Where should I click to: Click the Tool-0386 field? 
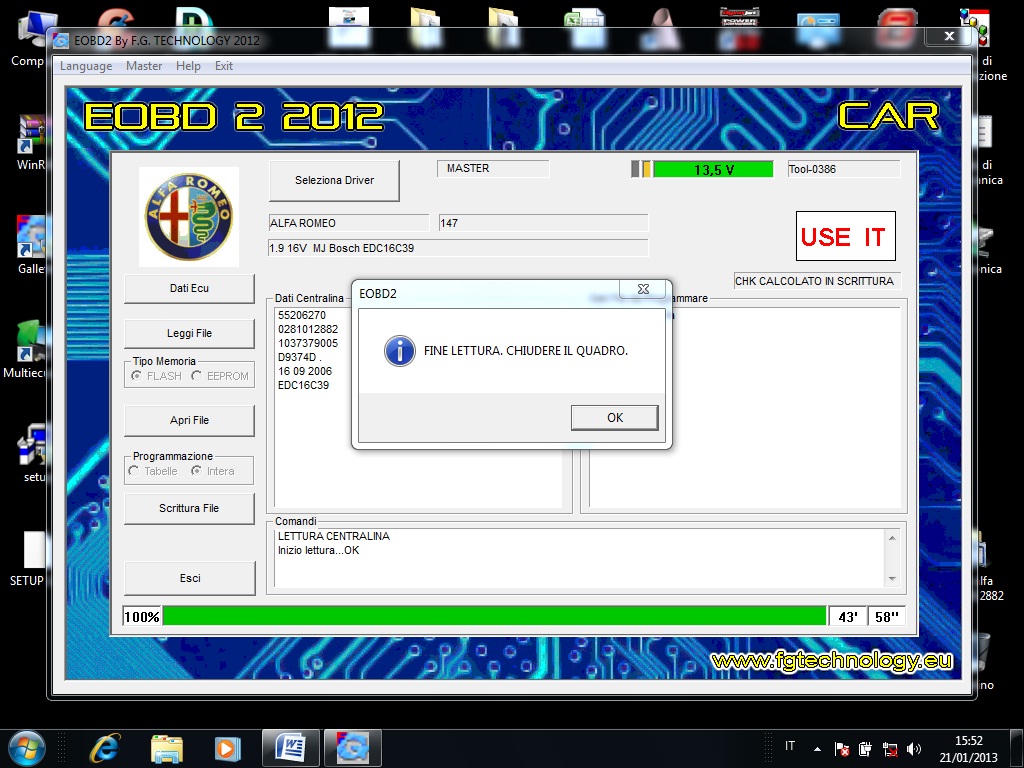(844, 169)
